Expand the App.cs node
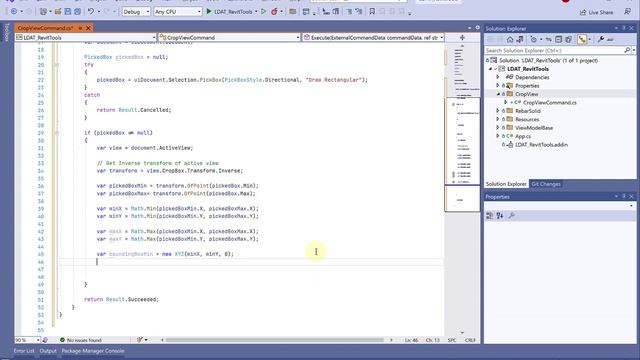Image resolution: width=640 pixels, height=360 pixels. tap(498, 136)
